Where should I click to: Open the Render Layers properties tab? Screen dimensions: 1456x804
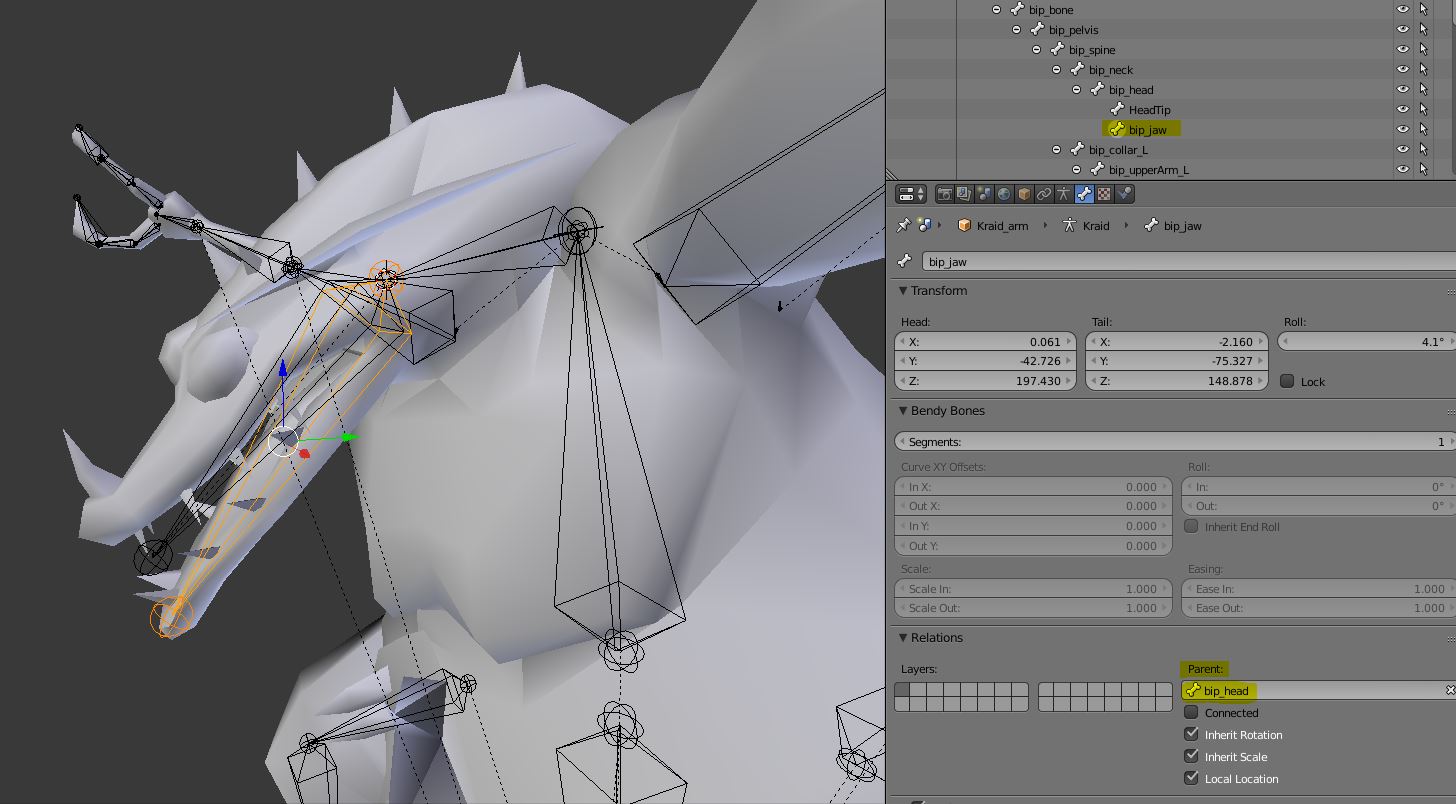(964, 194)
